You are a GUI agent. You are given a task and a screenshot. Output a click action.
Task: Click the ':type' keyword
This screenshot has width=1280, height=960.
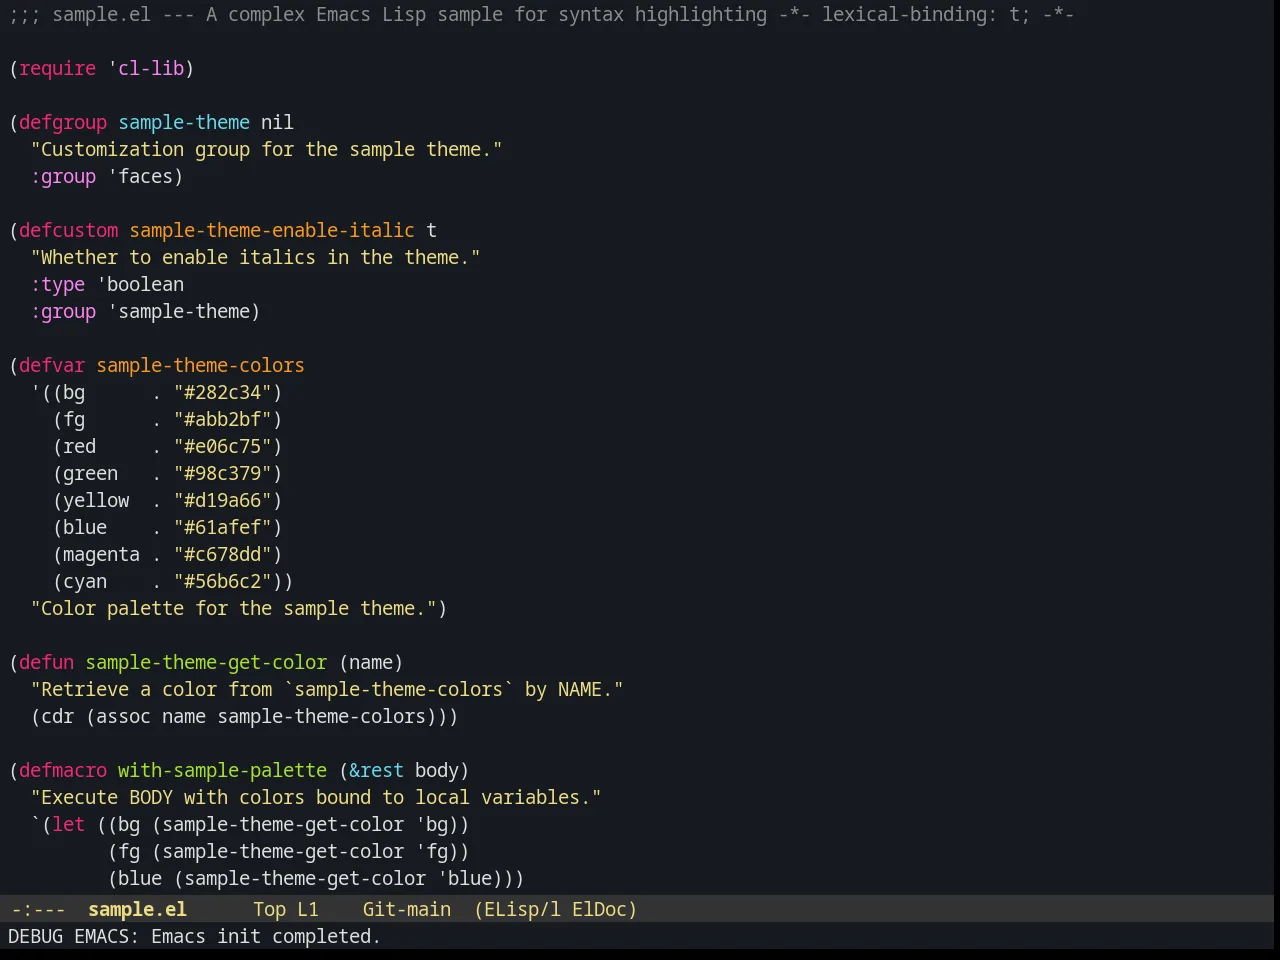coord(57,284)
